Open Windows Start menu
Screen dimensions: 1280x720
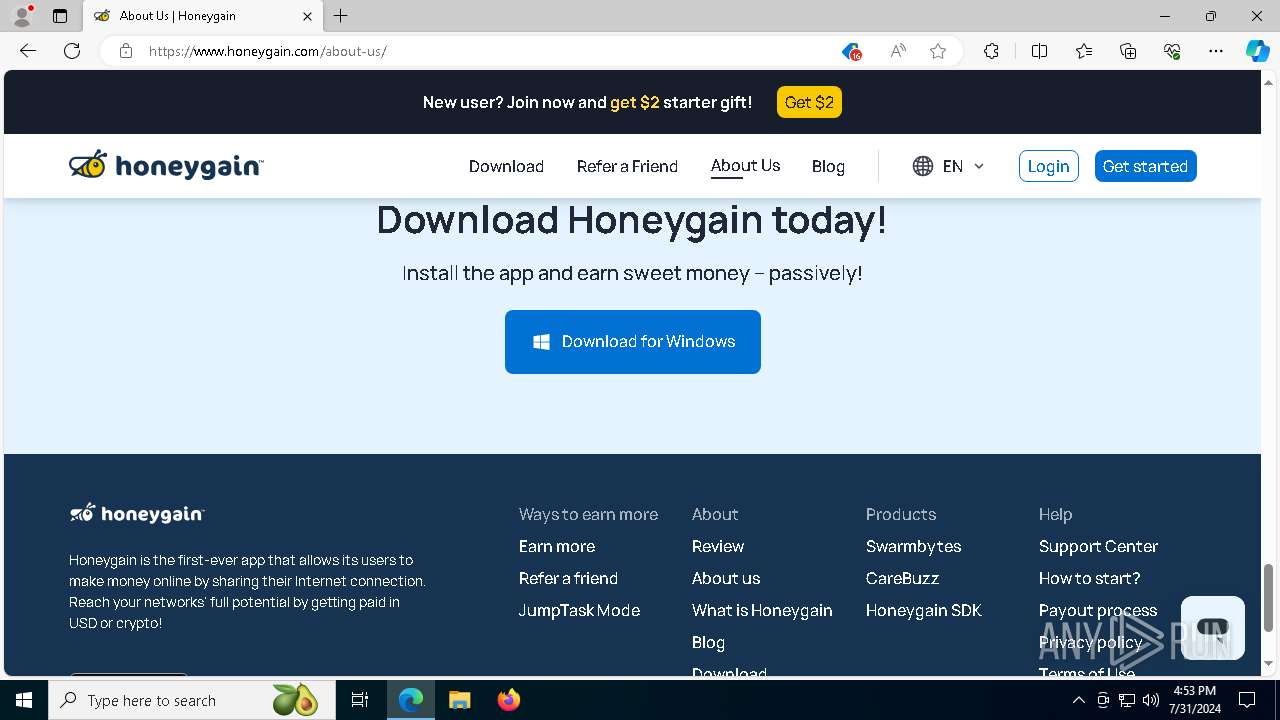(x=24, y=700)
